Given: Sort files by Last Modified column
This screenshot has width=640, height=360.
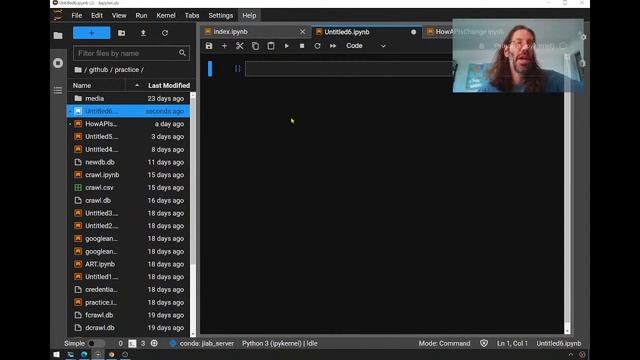Looking at the screenshot, I should coord(169,85).
